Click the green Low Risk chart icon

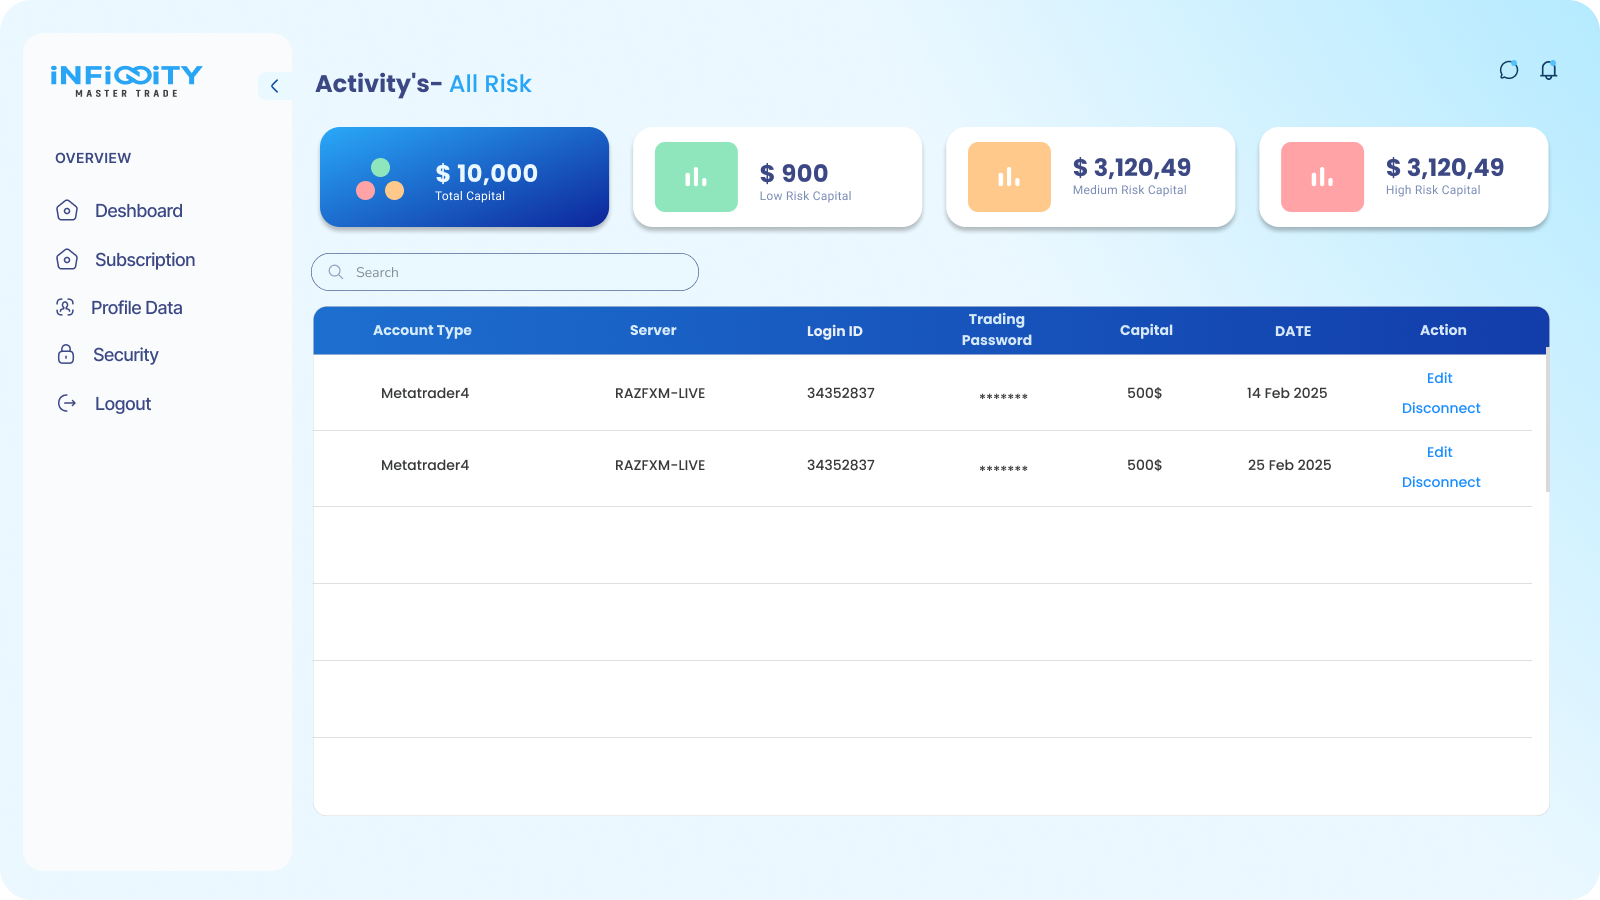pos(696,177)
